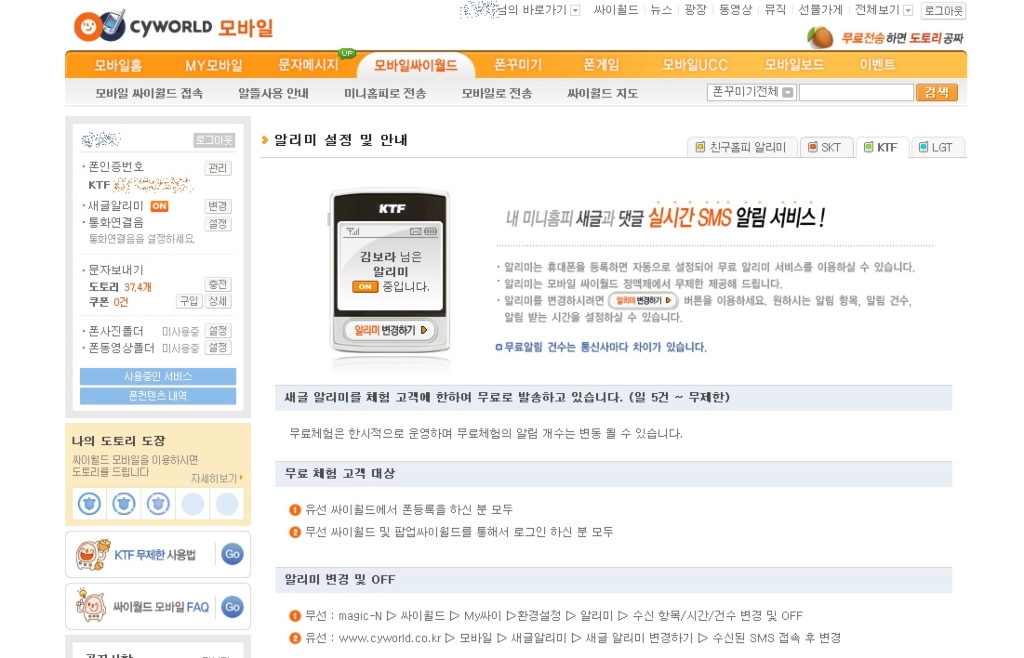Open the 모바일홈 tab
Screen dimensions: 1024x658
[x=118, y=65]
